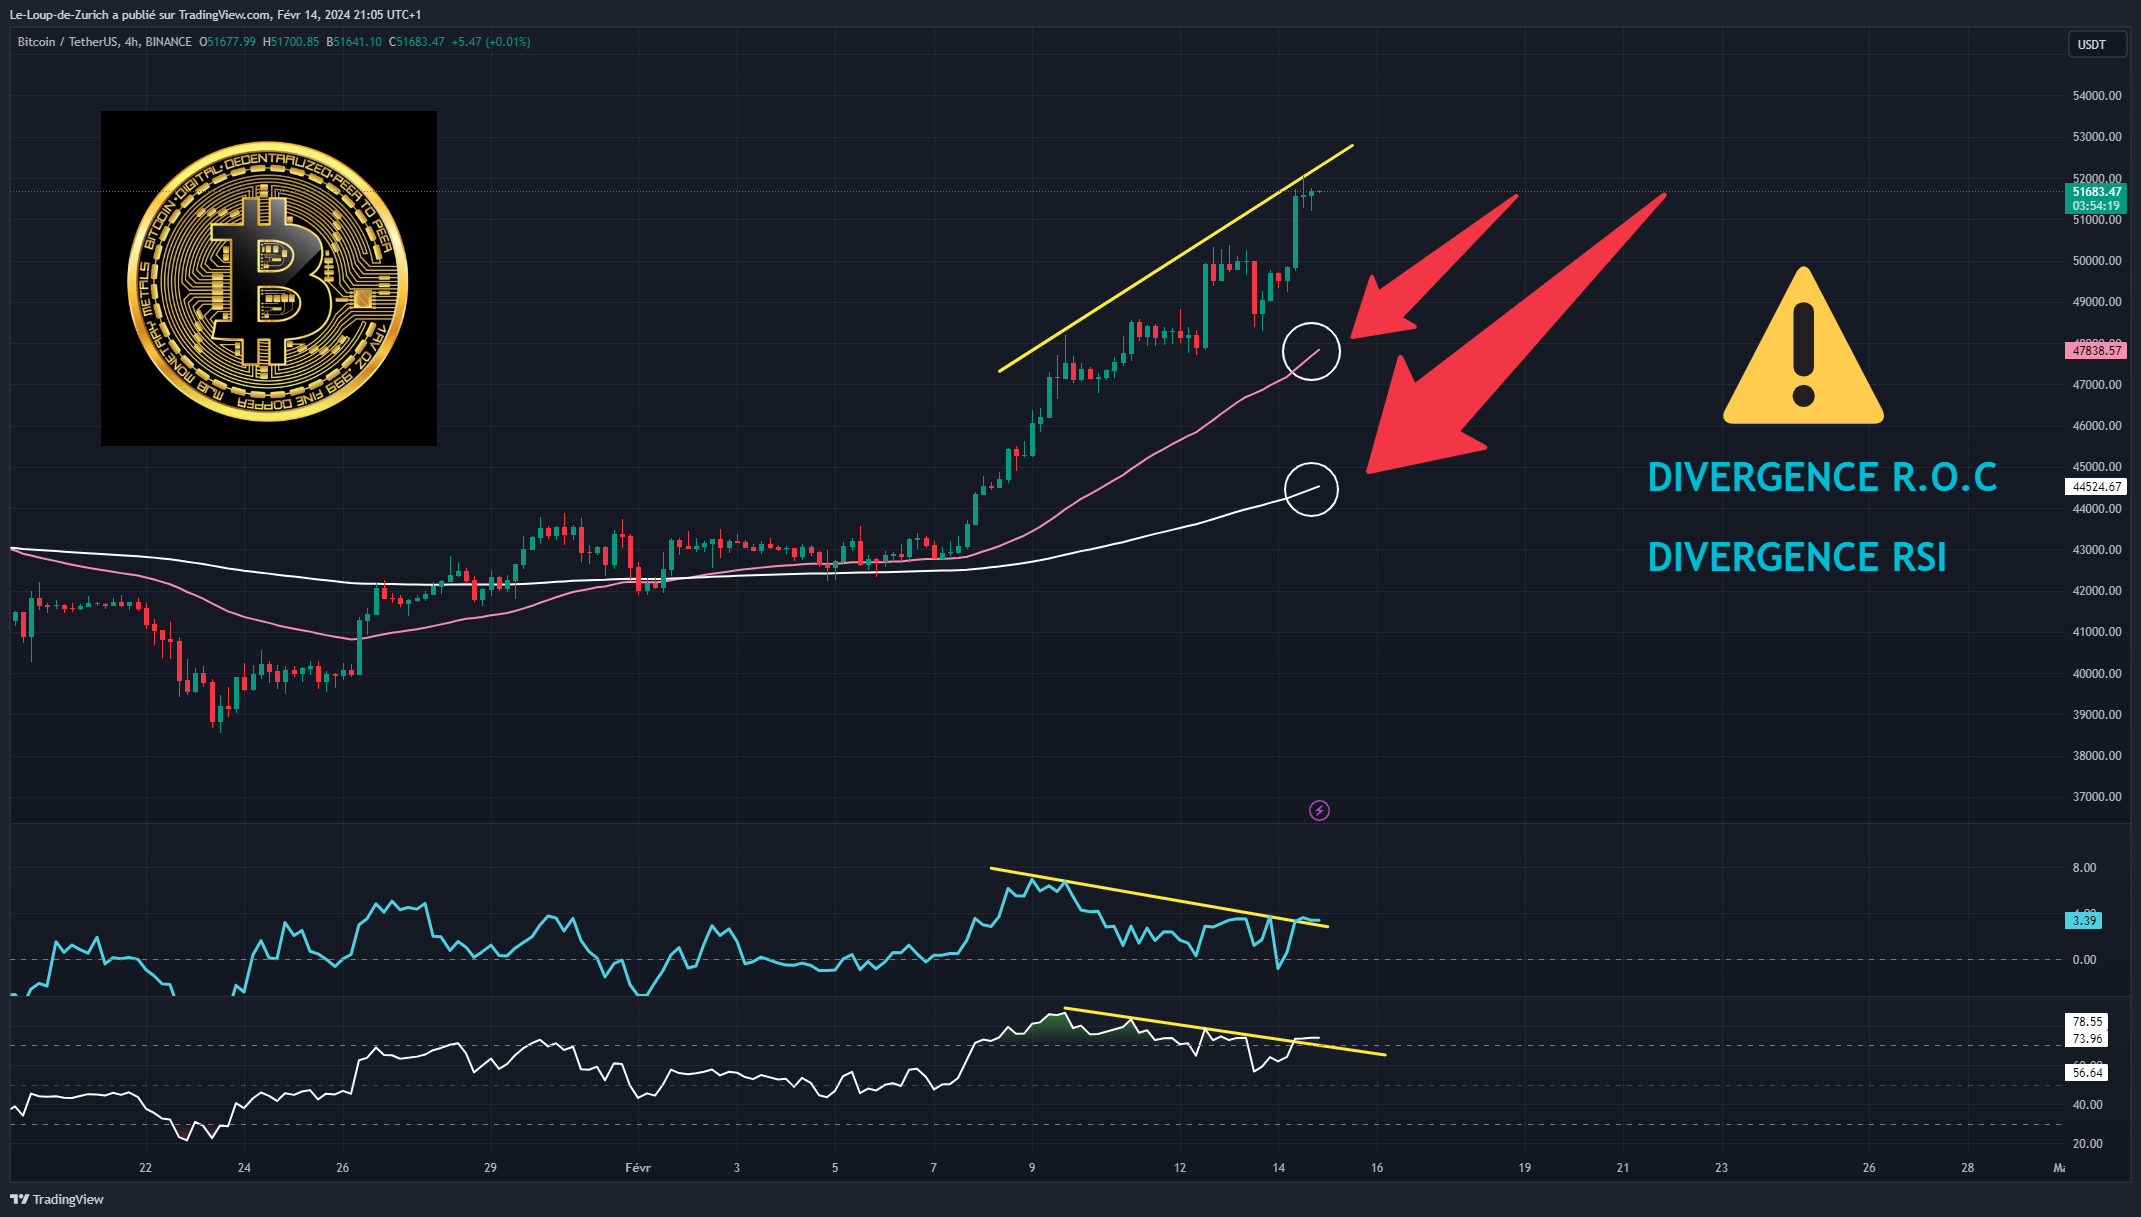Click the 7 date label on time axis

934,1168
